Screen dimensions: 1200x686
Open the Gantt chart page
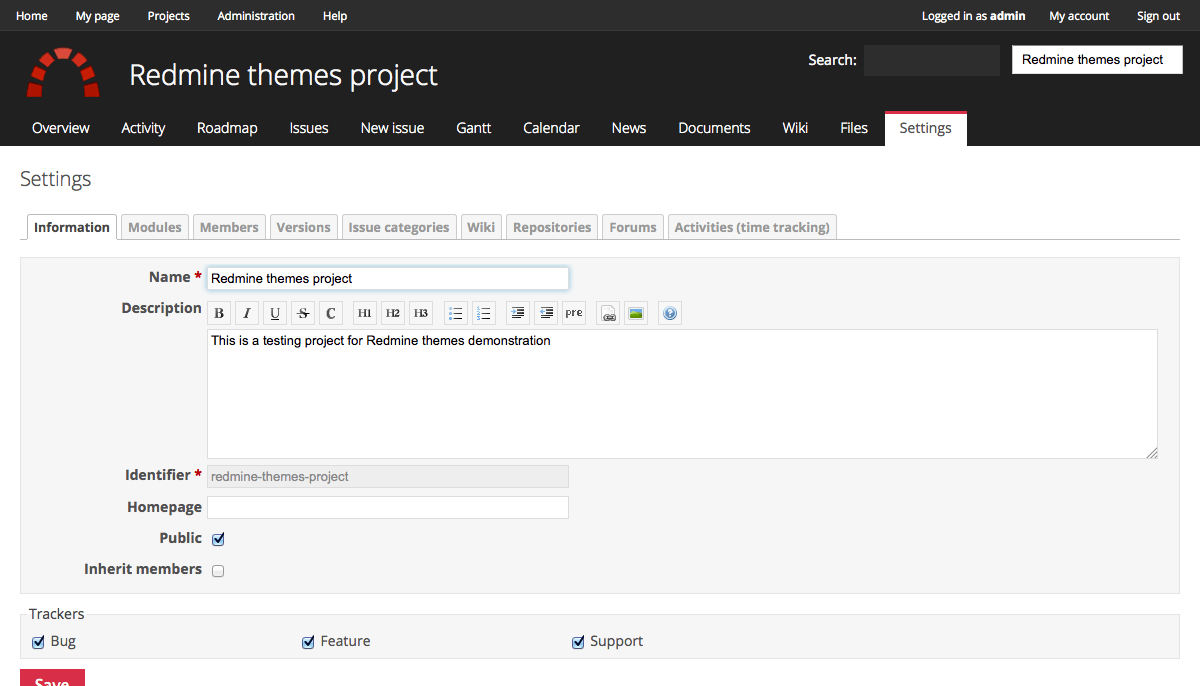[x=474, y=128]
